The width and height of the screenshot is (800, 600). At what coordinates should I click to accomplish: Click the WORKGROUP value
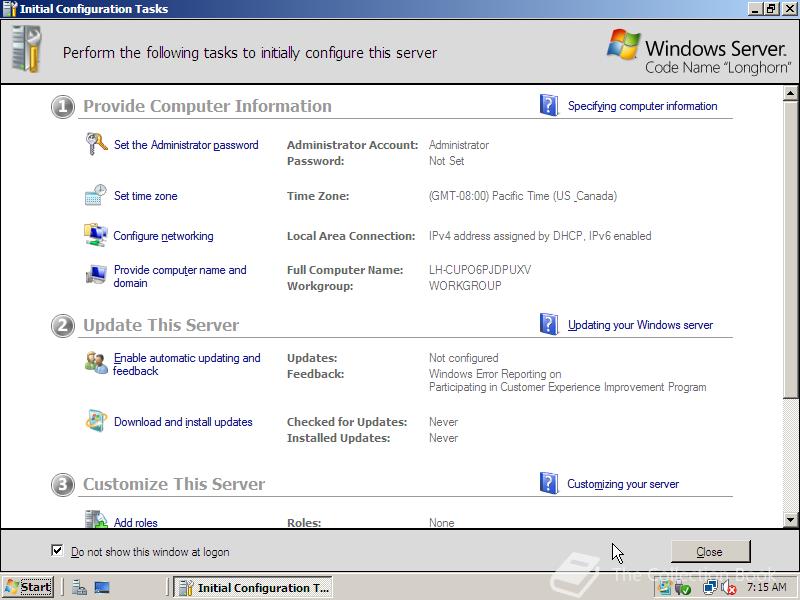click(465, 286)
